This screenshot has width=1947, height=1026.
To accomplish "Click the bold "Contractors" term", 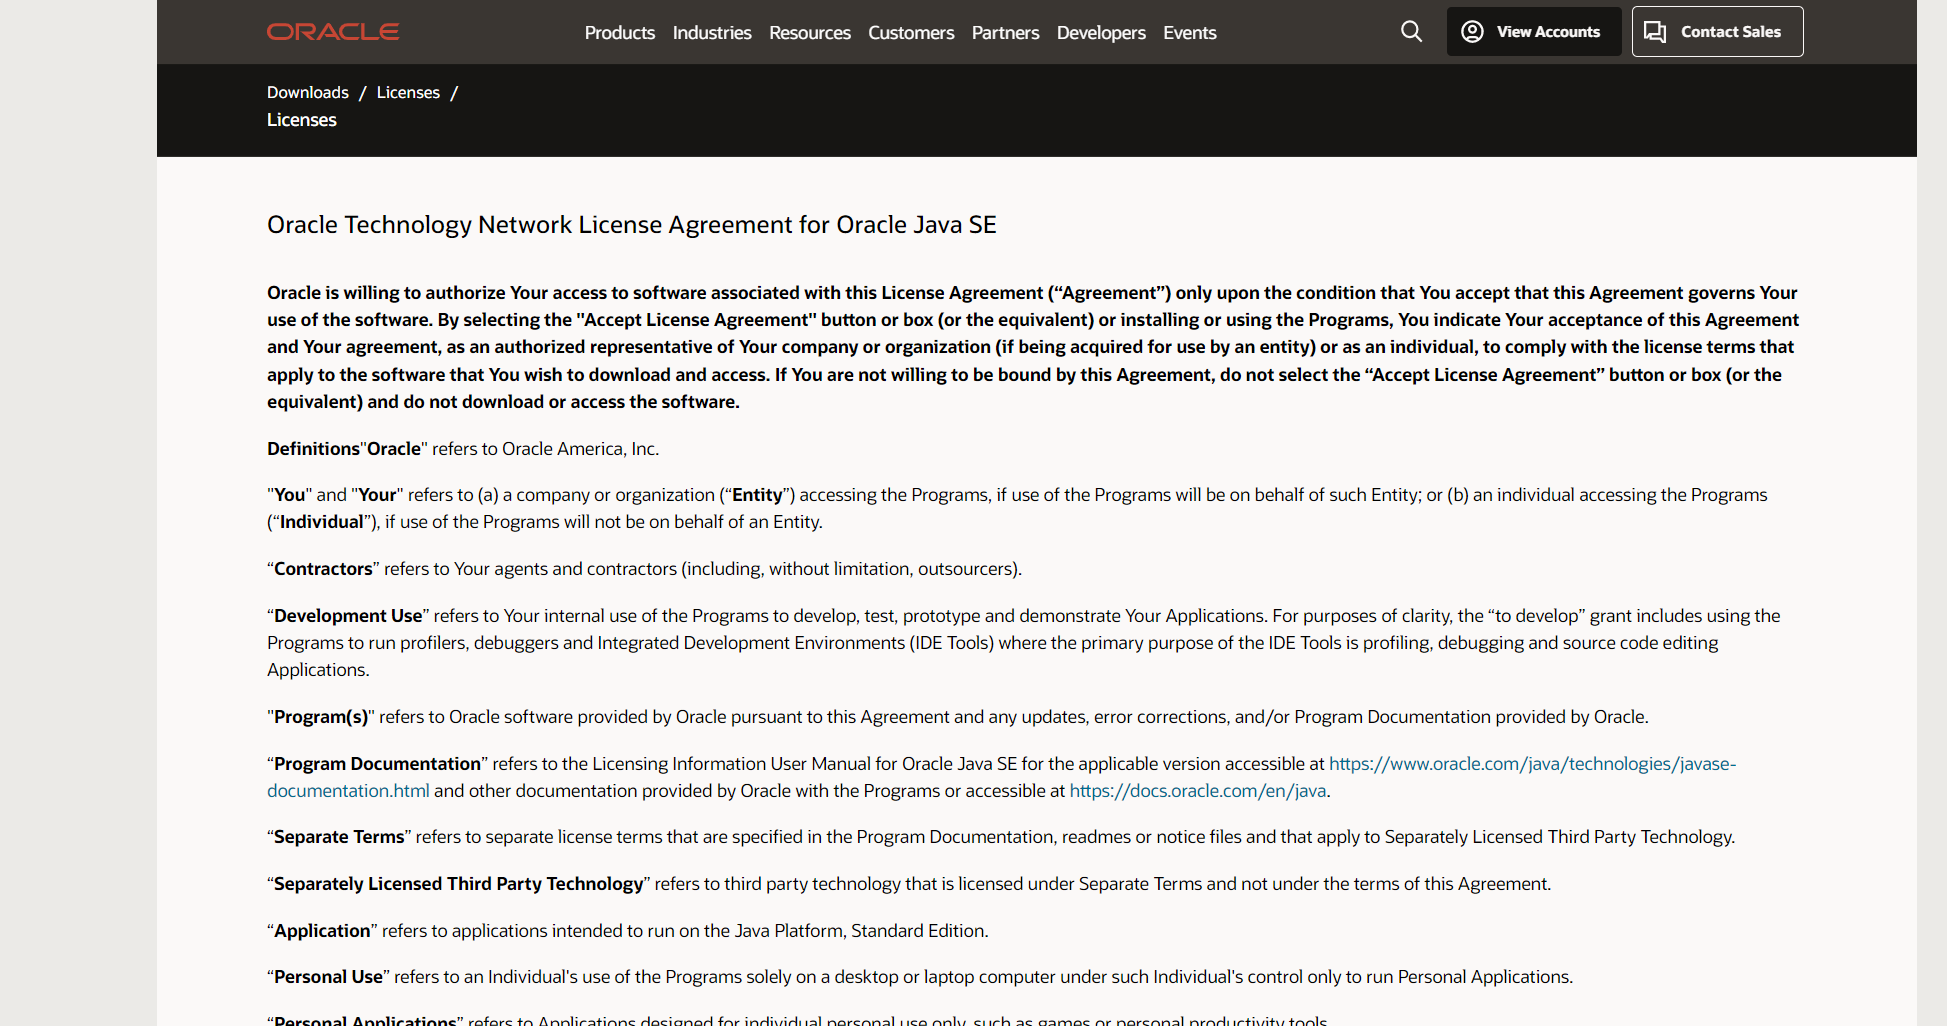I will pos(323,569).
